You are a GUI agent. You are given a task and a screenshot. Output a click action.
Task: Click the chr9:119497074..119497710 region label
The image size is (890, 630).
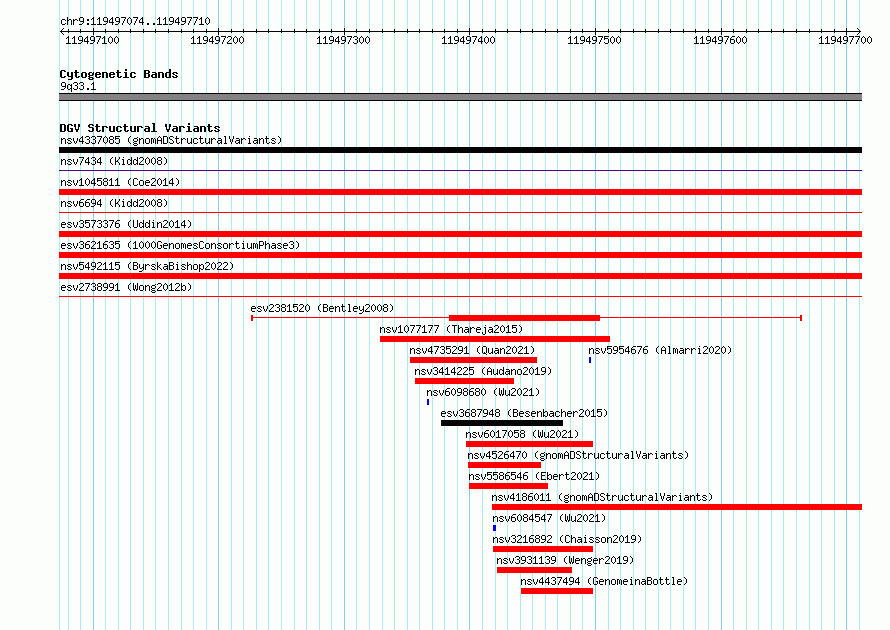(x=135, y=21)
